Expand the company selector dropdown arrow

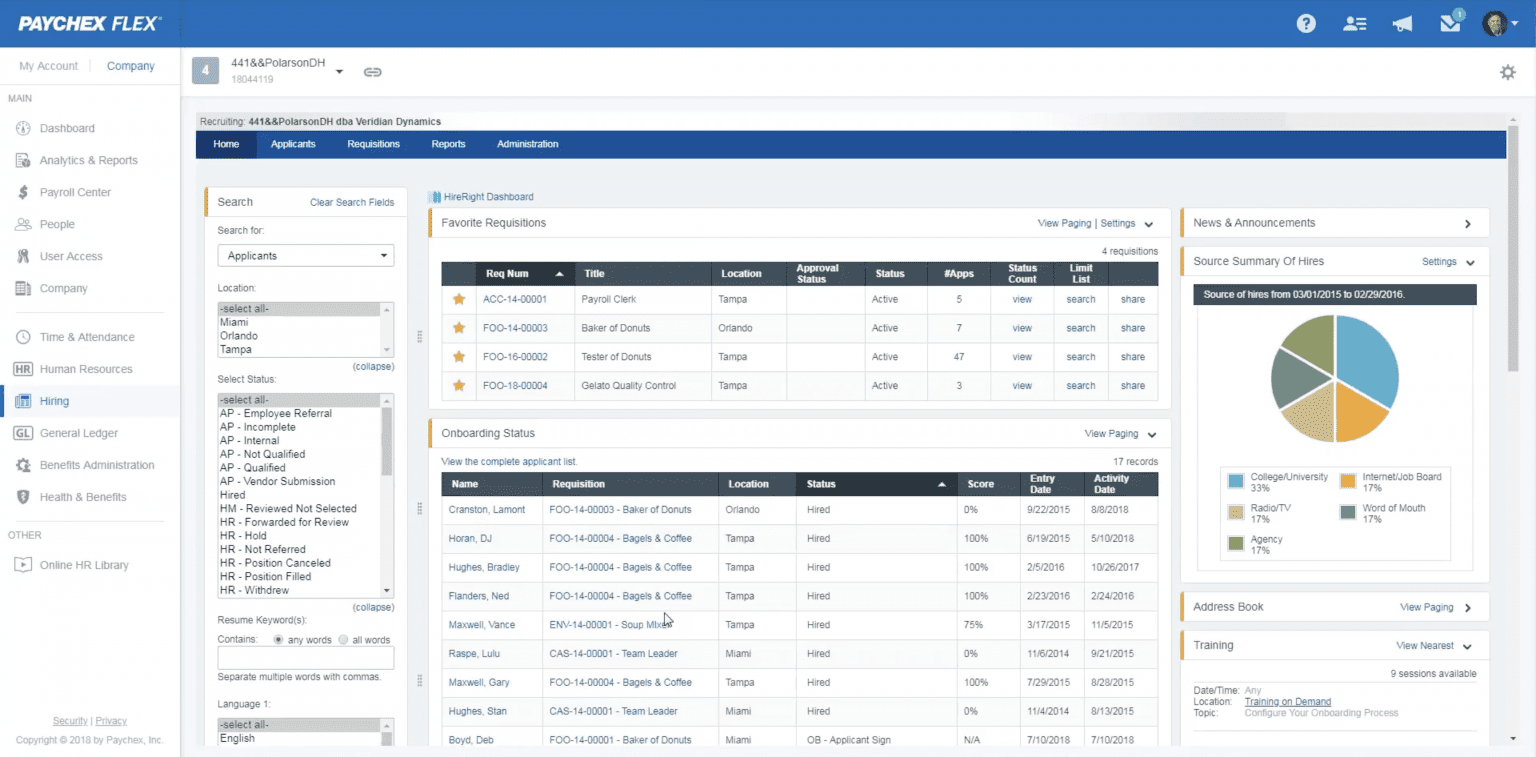(x=339, y=72)
